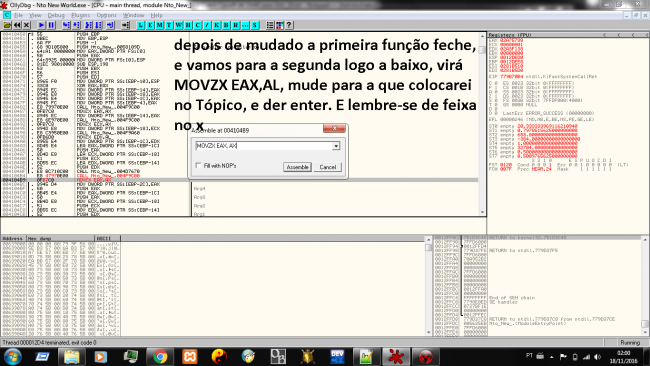Close the Assemble dialog with red X
The image size is (650, 366).
(334, 128)
